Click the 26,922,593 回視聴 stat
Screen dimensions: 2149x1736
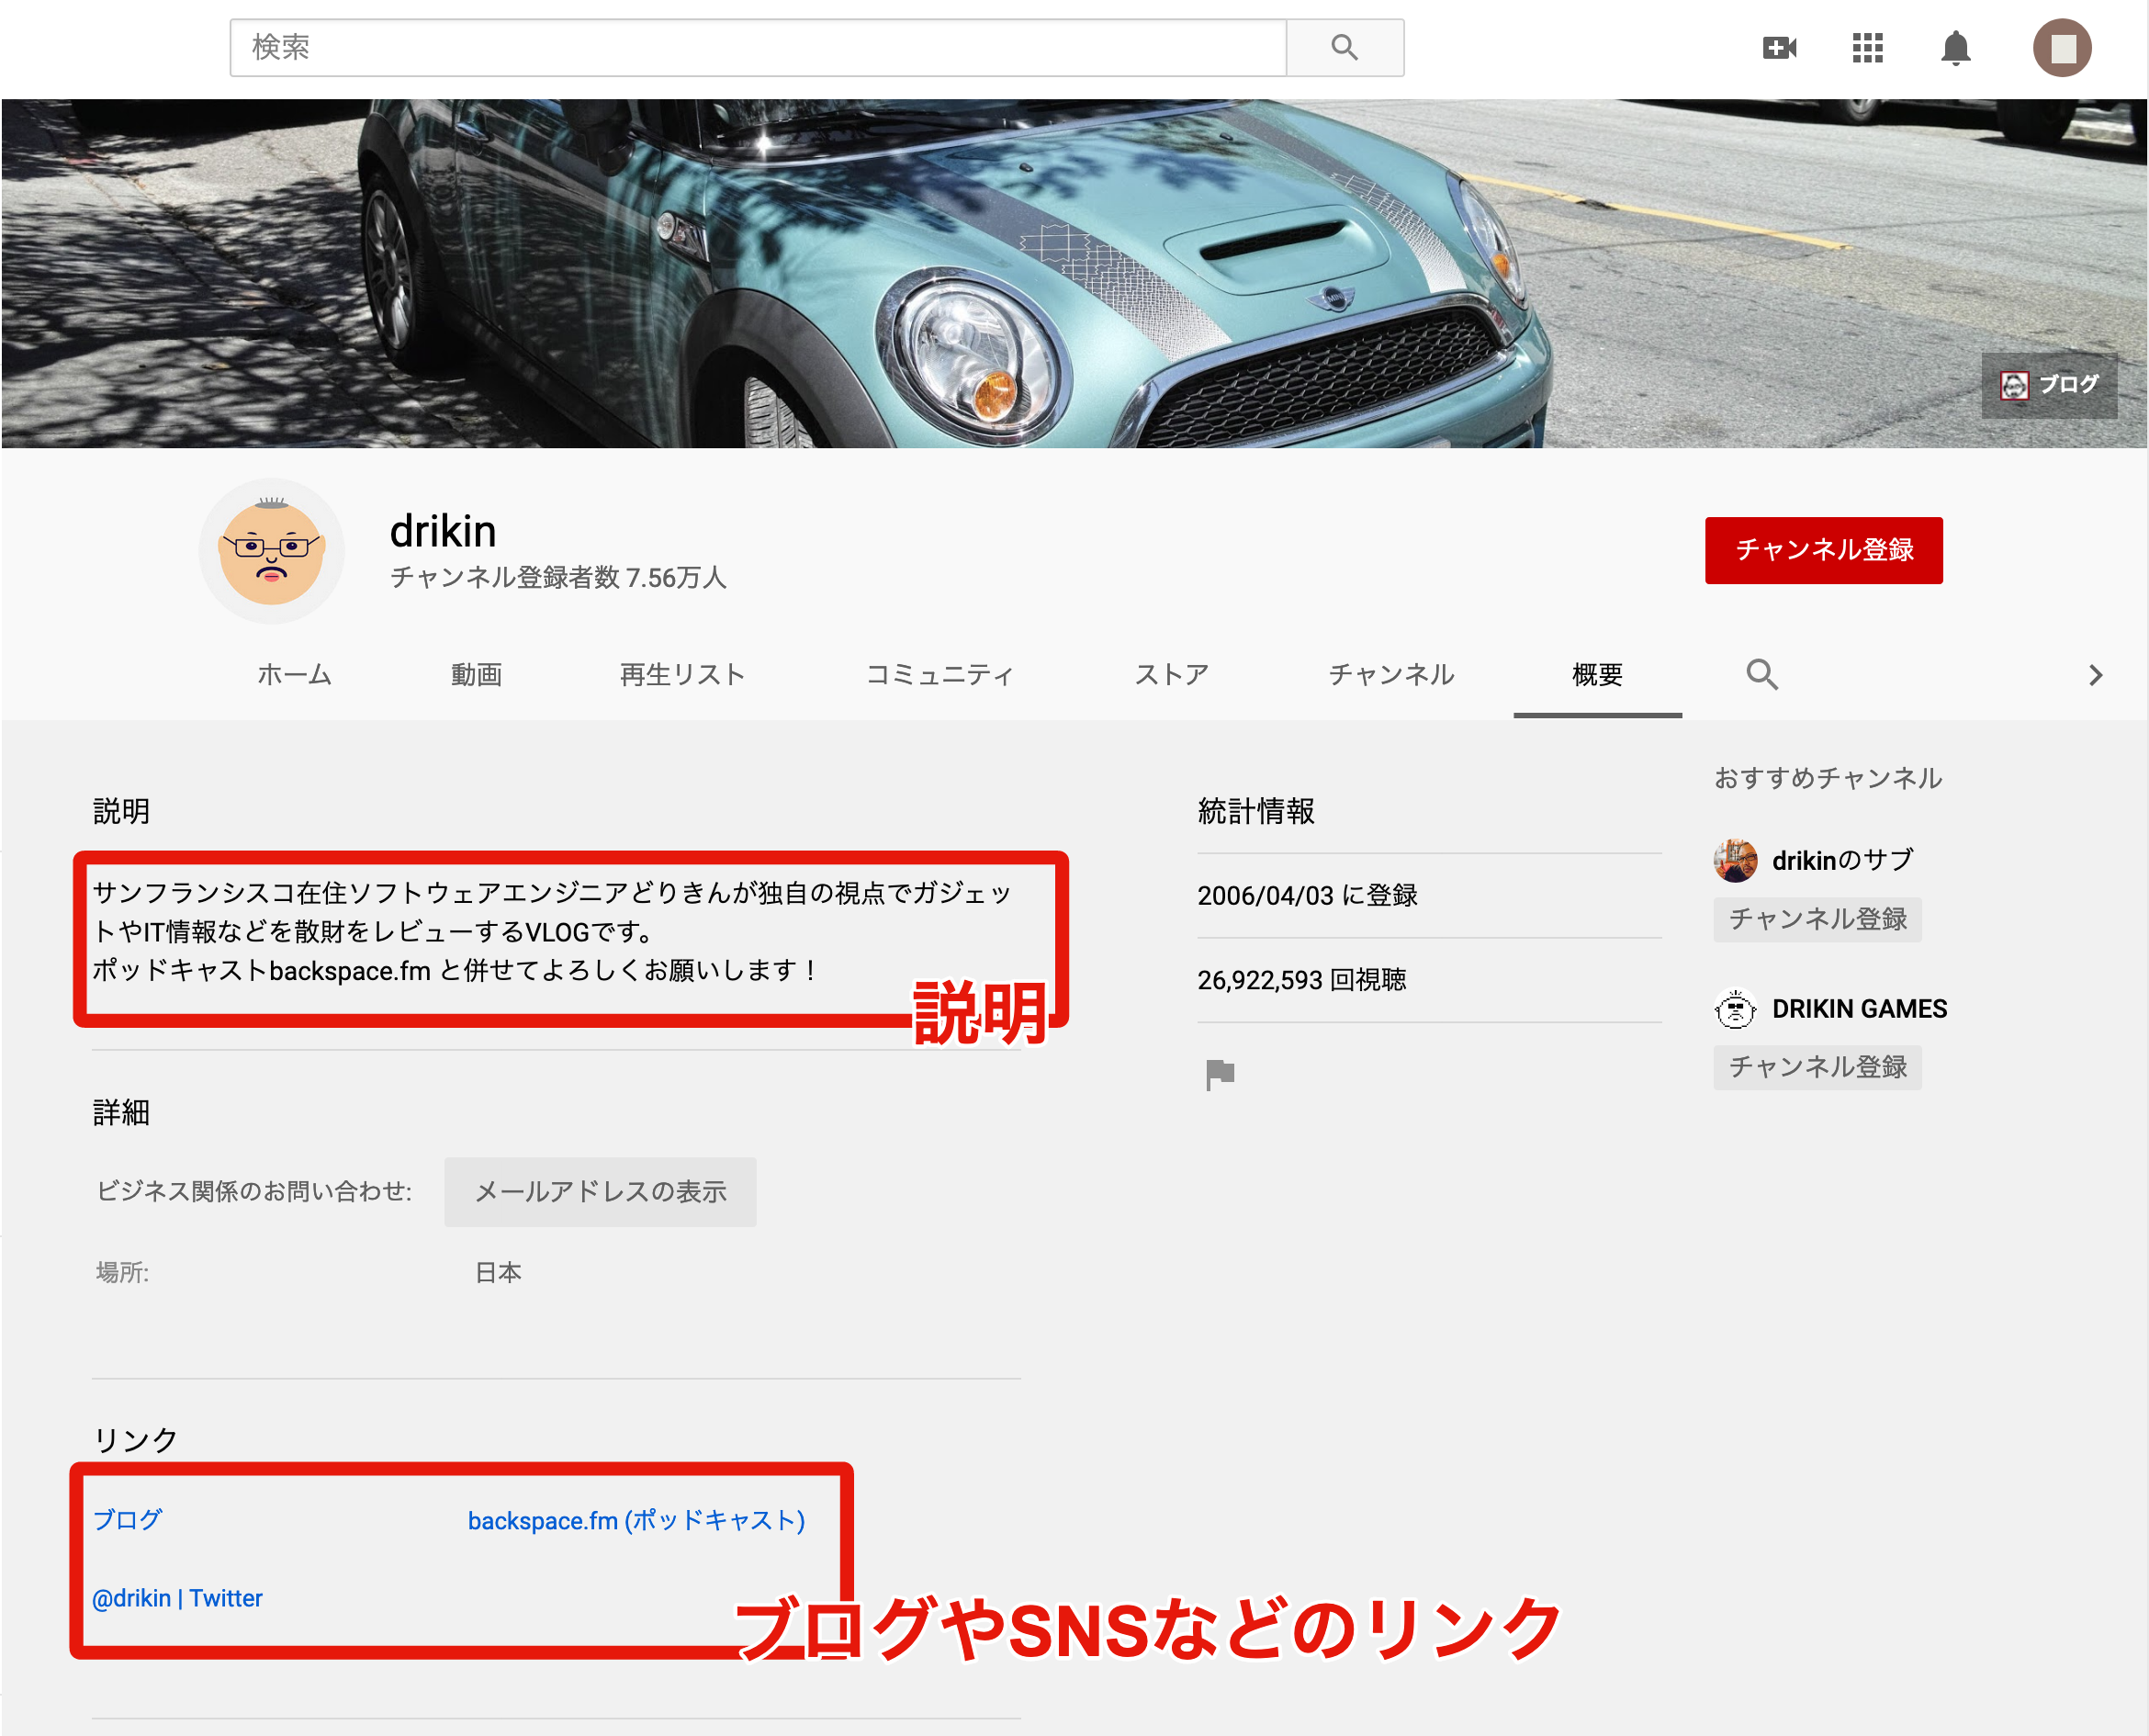[x=1301, y=980]
